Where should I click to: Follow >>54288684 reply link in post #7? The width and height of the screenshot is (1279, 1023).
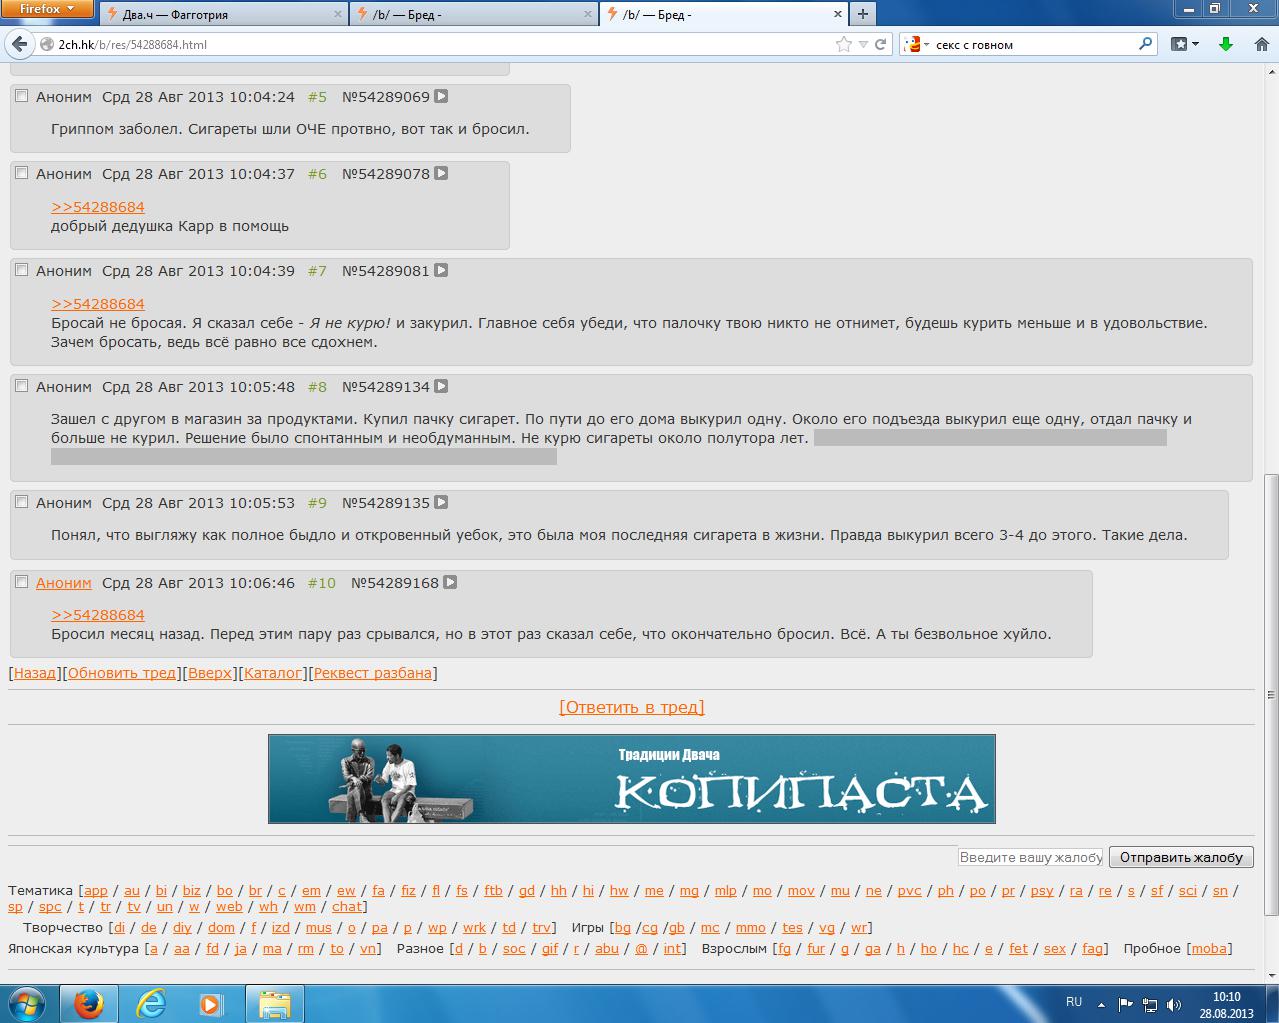(98, 304)
